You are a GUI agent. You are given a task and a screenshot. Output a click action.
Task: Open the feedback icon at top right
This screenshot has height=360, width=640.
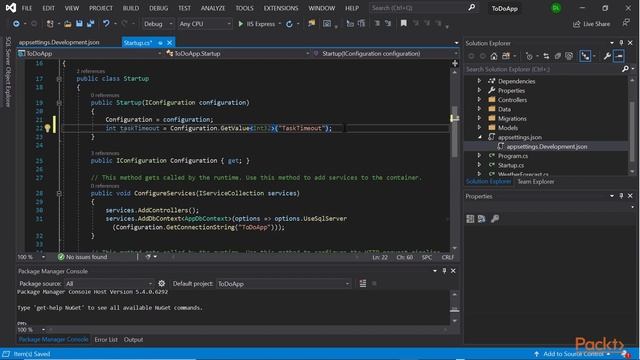[x=626, y=23]
